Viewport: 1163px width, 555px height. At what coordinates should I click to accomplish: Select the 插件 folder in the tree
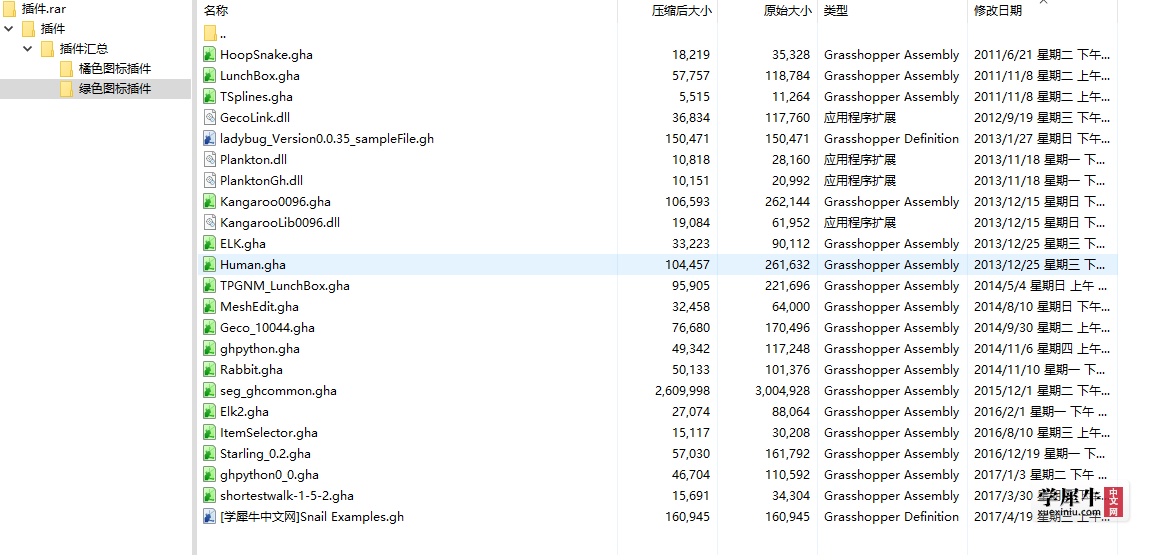44,29
